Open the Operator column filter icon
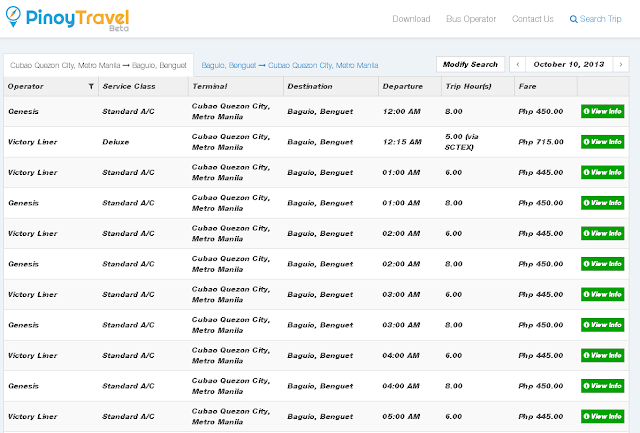 pyautogui.click(x=91, y=86)
